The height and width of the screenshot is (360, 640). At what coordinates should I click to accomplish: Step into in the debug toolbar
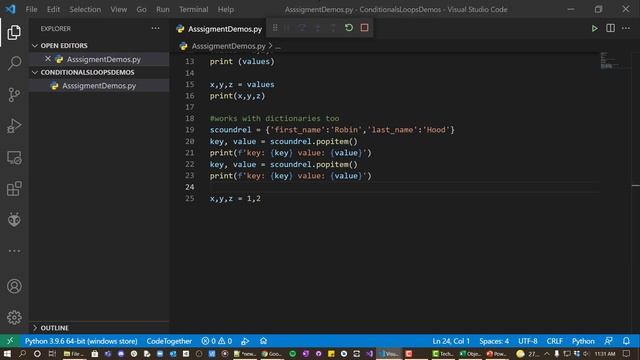coord(318,28)
